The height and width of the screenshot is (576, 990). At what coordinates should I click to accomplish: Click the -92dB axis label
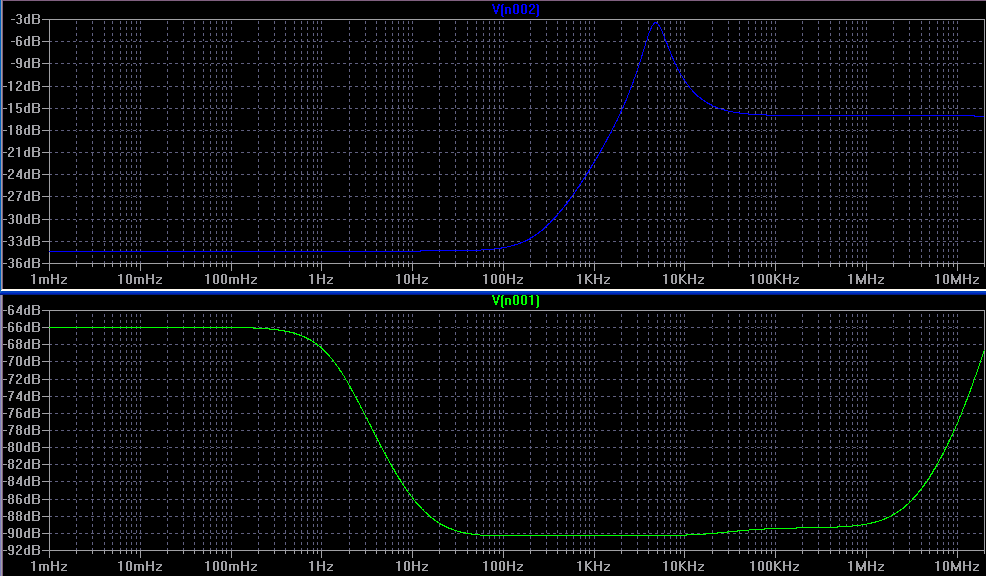tap(23, 550)
